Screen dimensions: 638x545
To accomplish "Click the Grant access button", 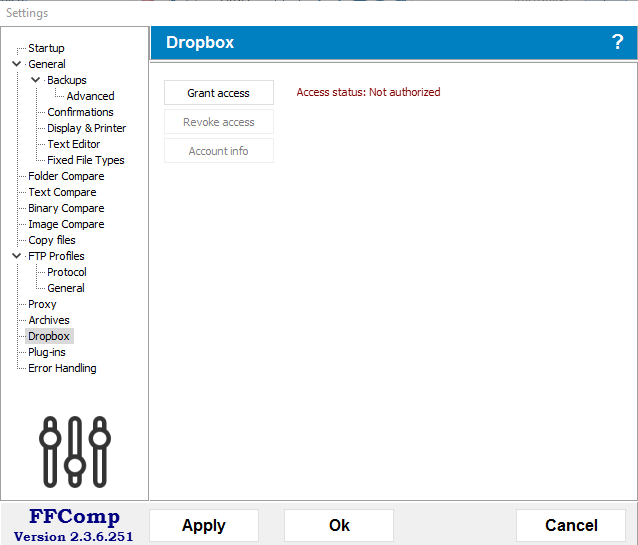I will tap(218, 93).
